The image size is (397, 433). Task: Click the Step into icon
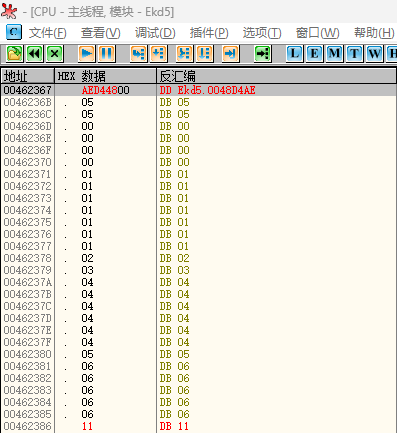138,53
